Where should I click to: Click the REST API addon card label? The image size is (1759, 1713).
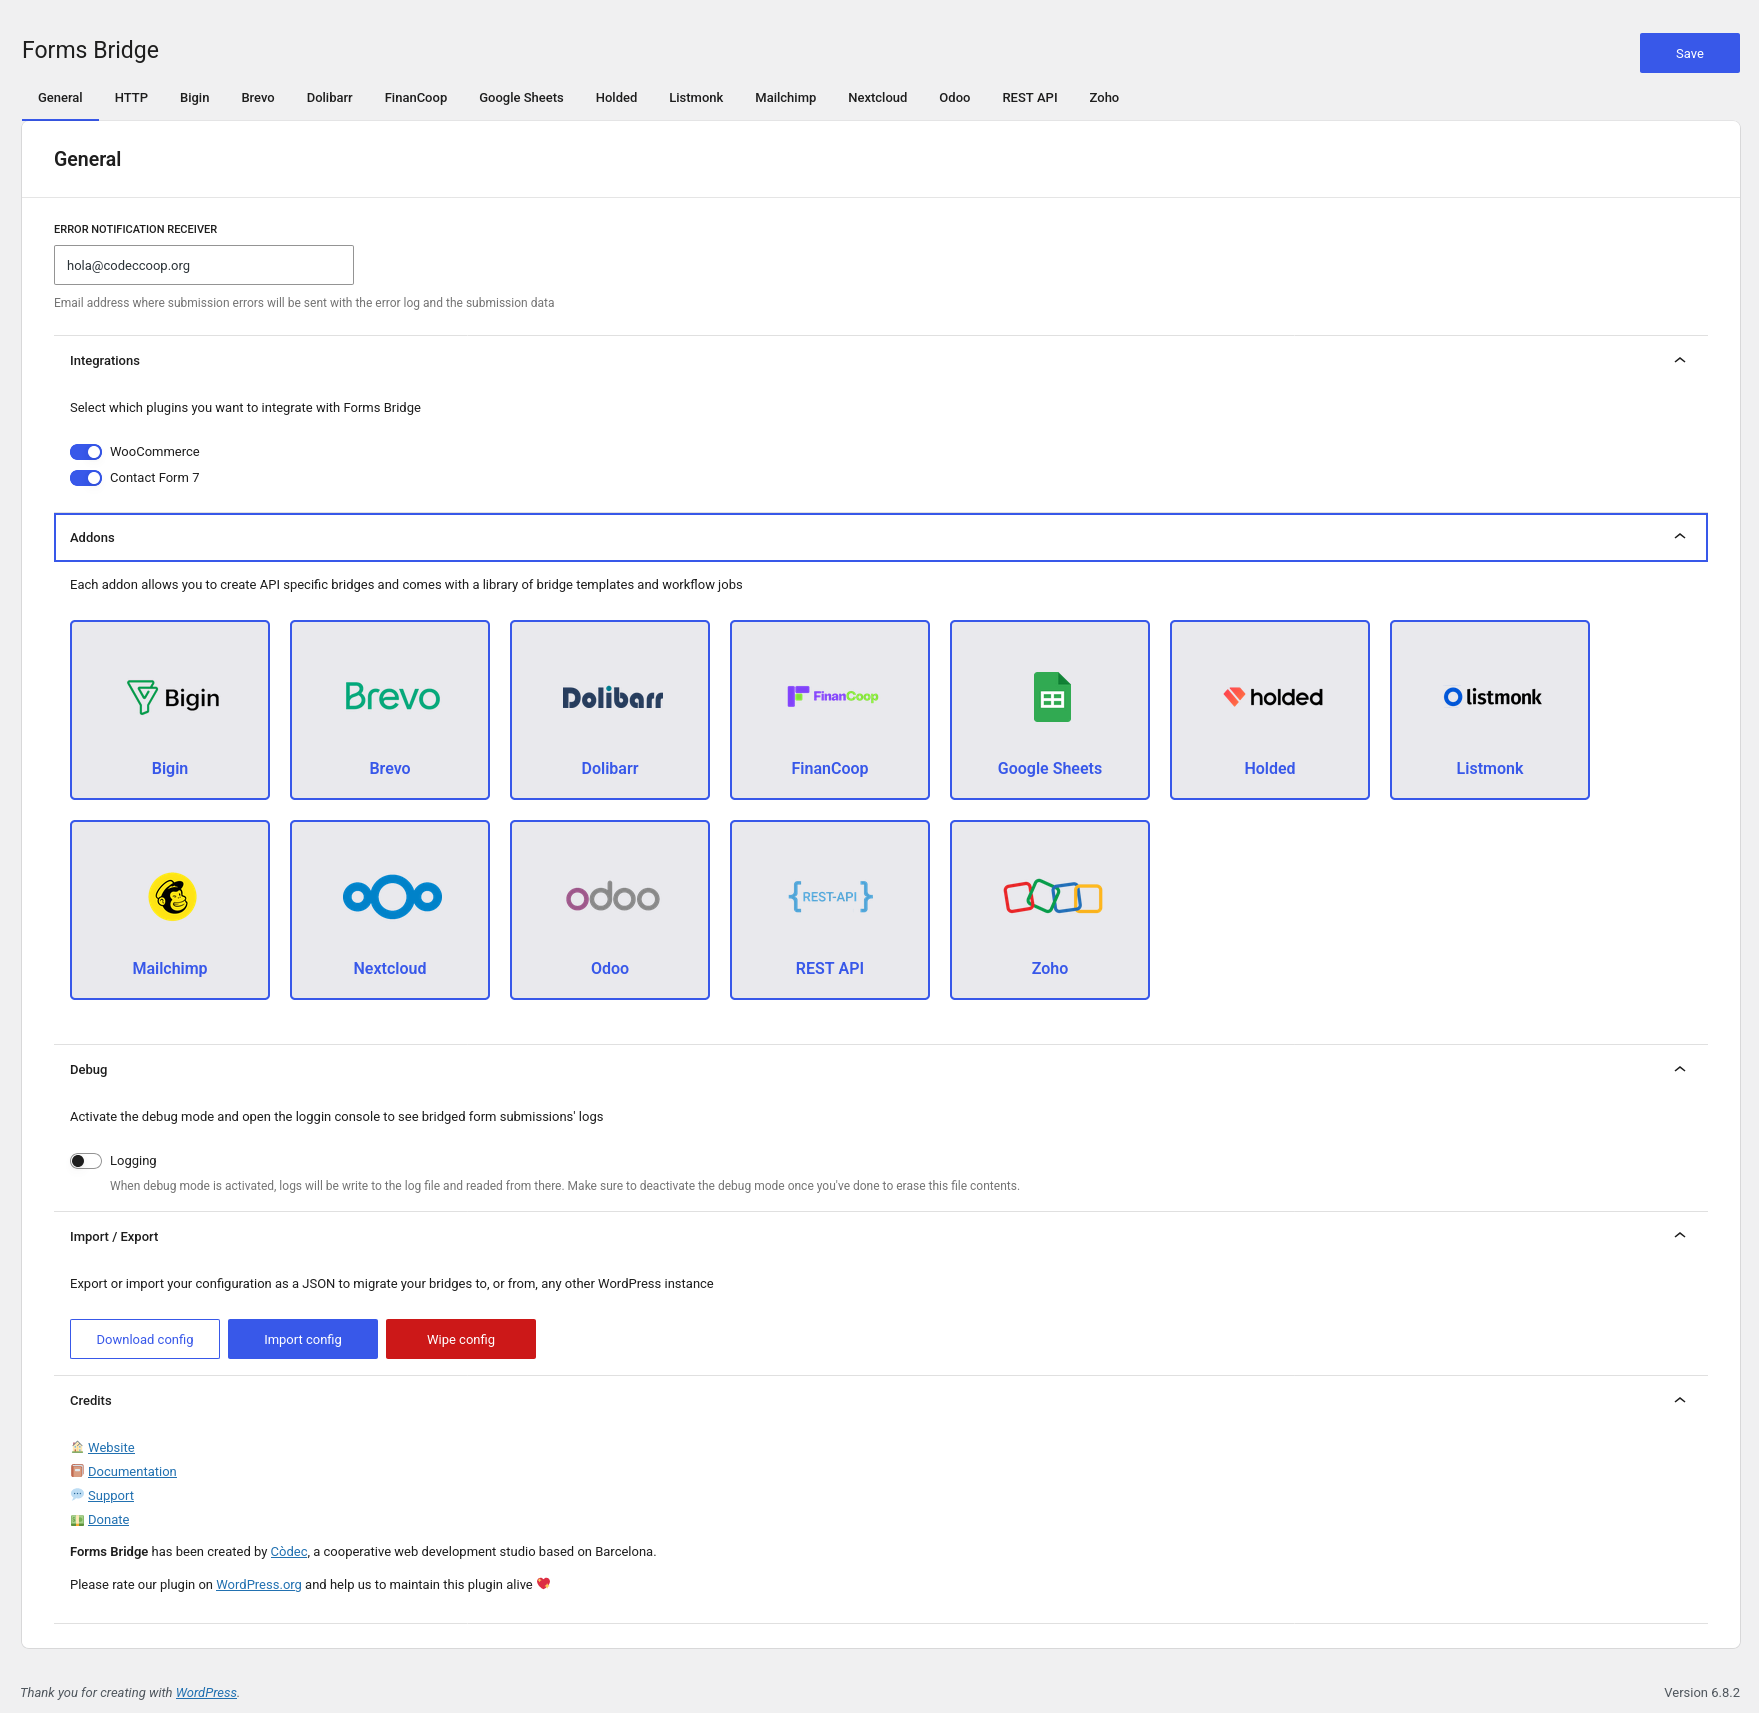[830, 968]
